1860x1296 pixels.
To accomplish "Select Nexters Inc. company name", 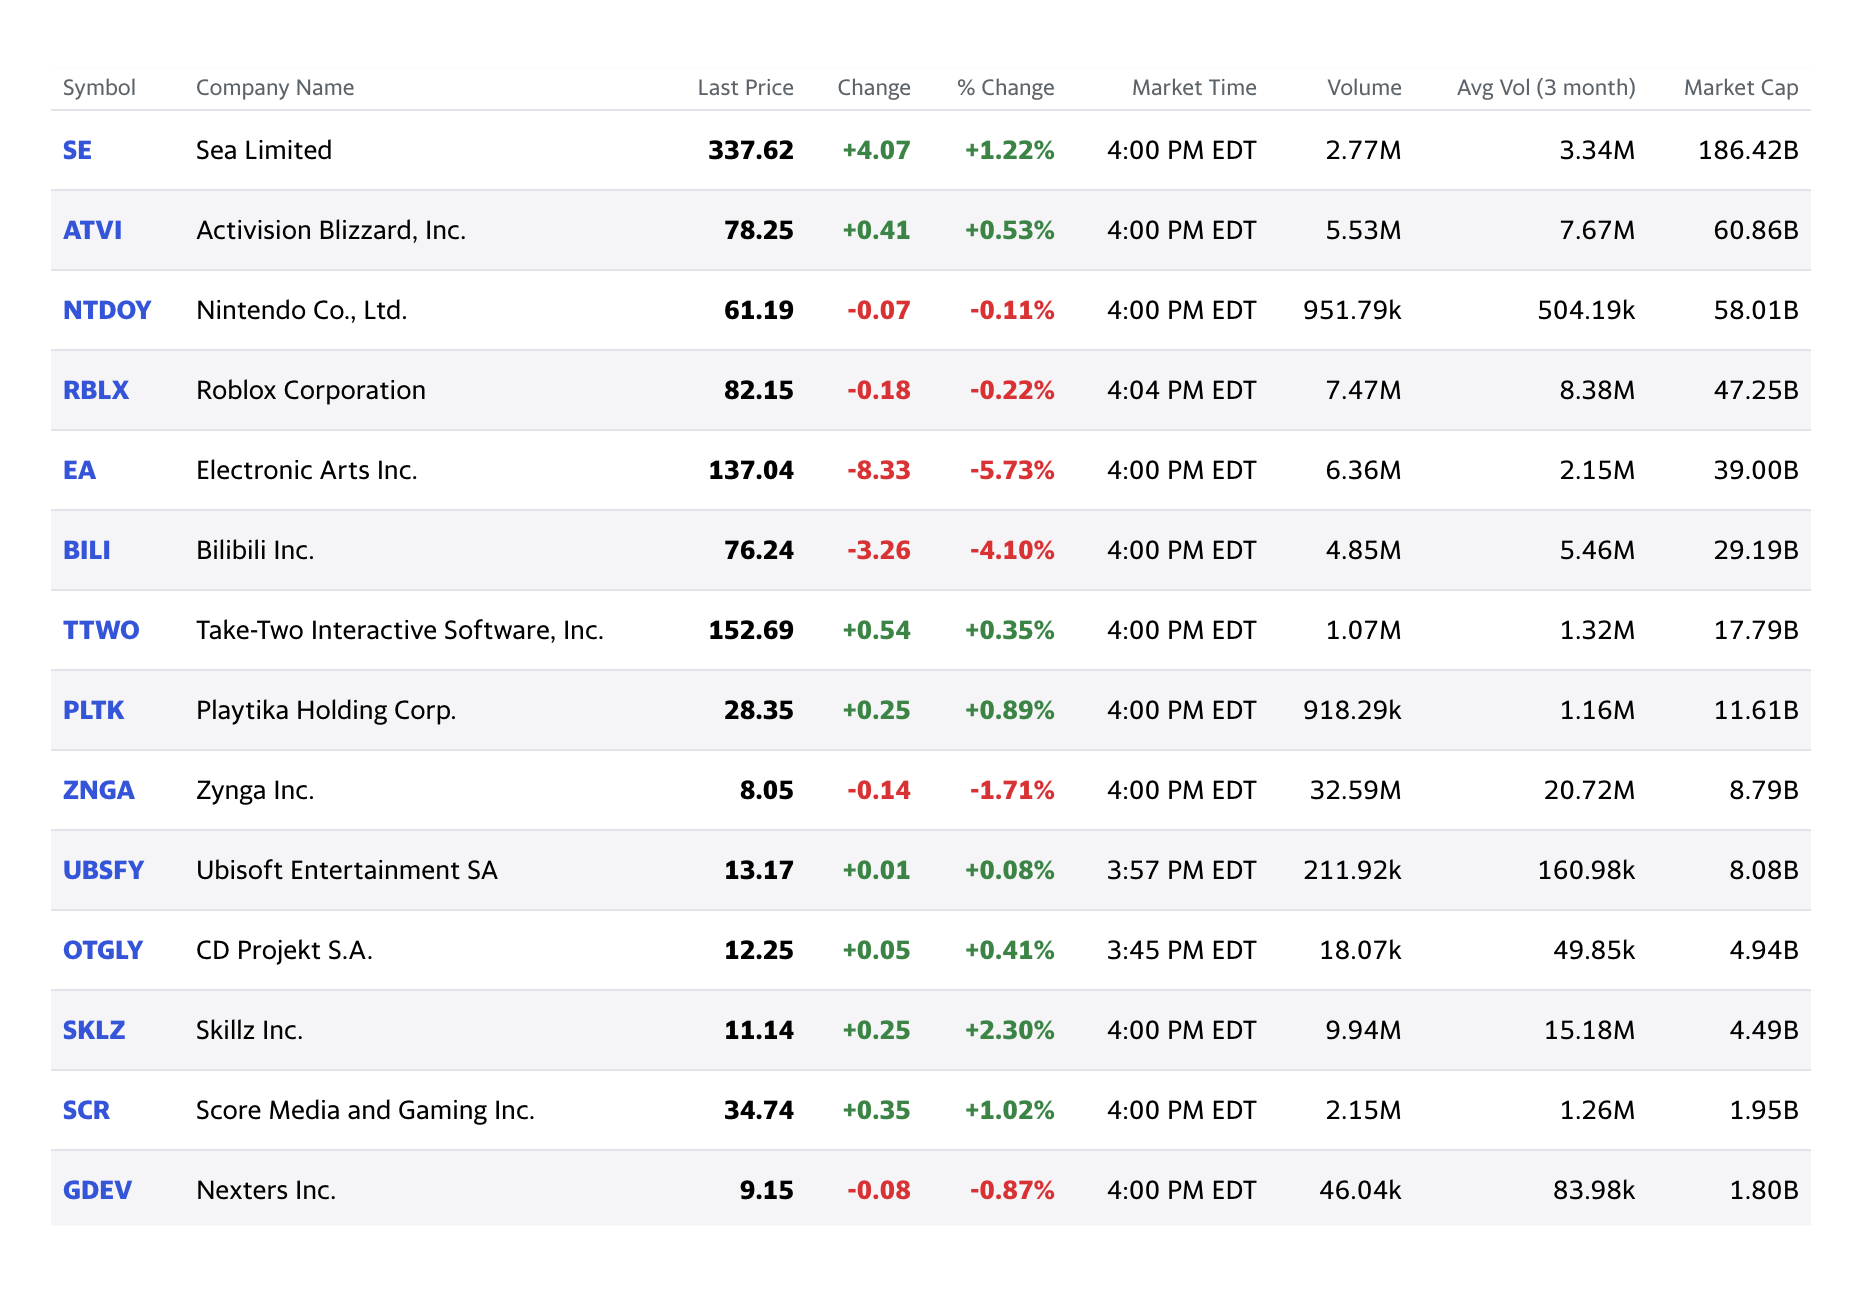I will (266, 1190).
